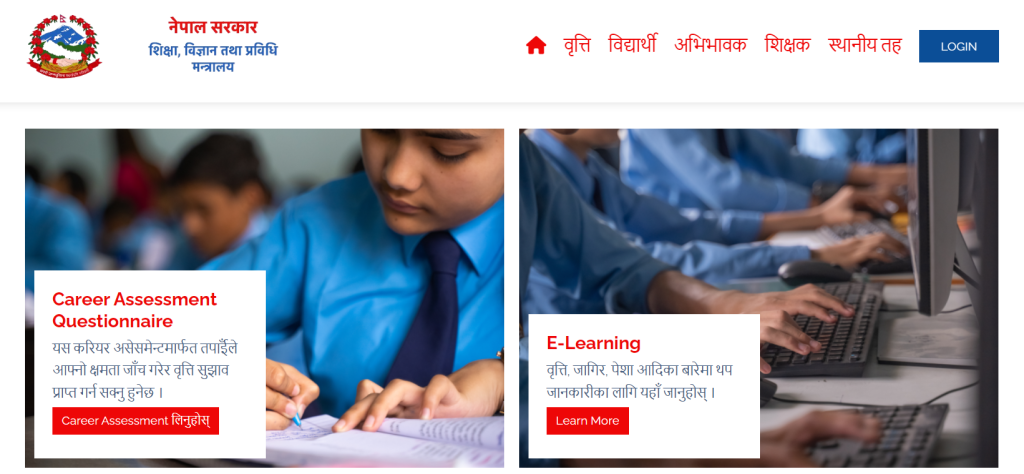Click the Learn More button
The width and height of the screenshot is (1024, 474).
tap(588, 421)
